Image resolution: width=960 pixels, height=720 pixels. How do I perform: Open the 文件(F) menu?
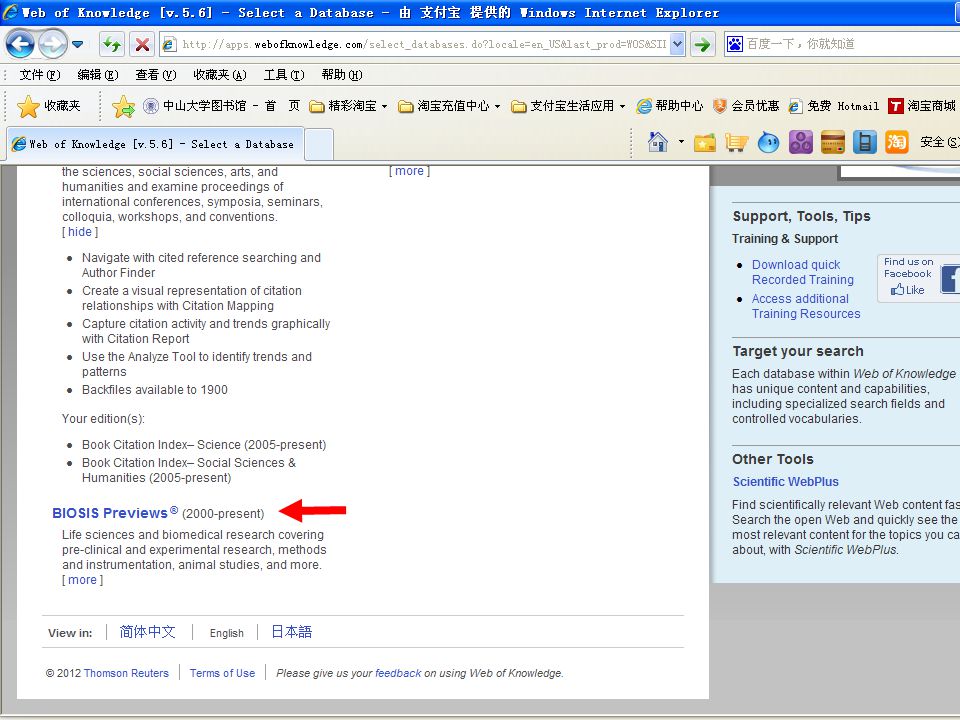[40, 75]
